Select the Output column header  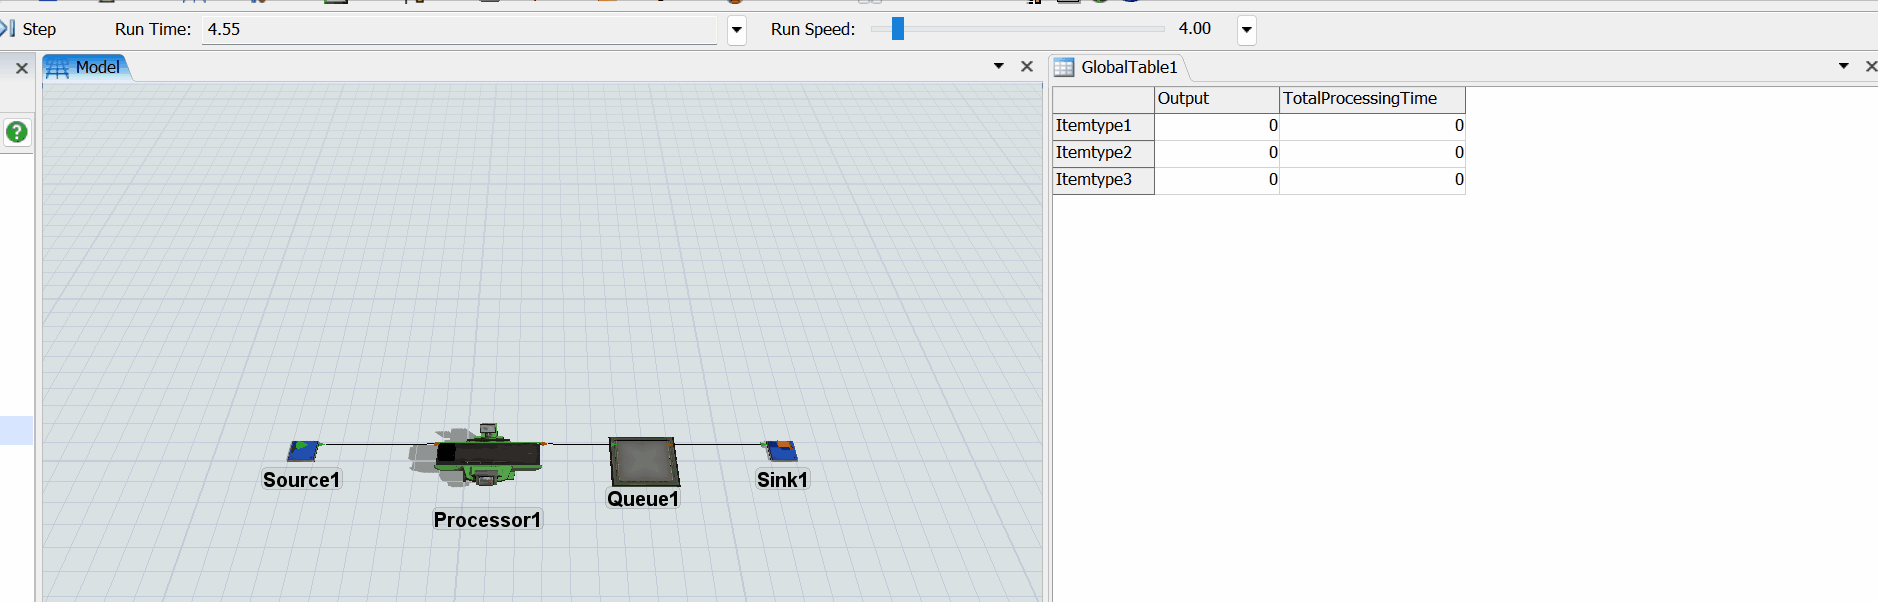click(1217, 99)
